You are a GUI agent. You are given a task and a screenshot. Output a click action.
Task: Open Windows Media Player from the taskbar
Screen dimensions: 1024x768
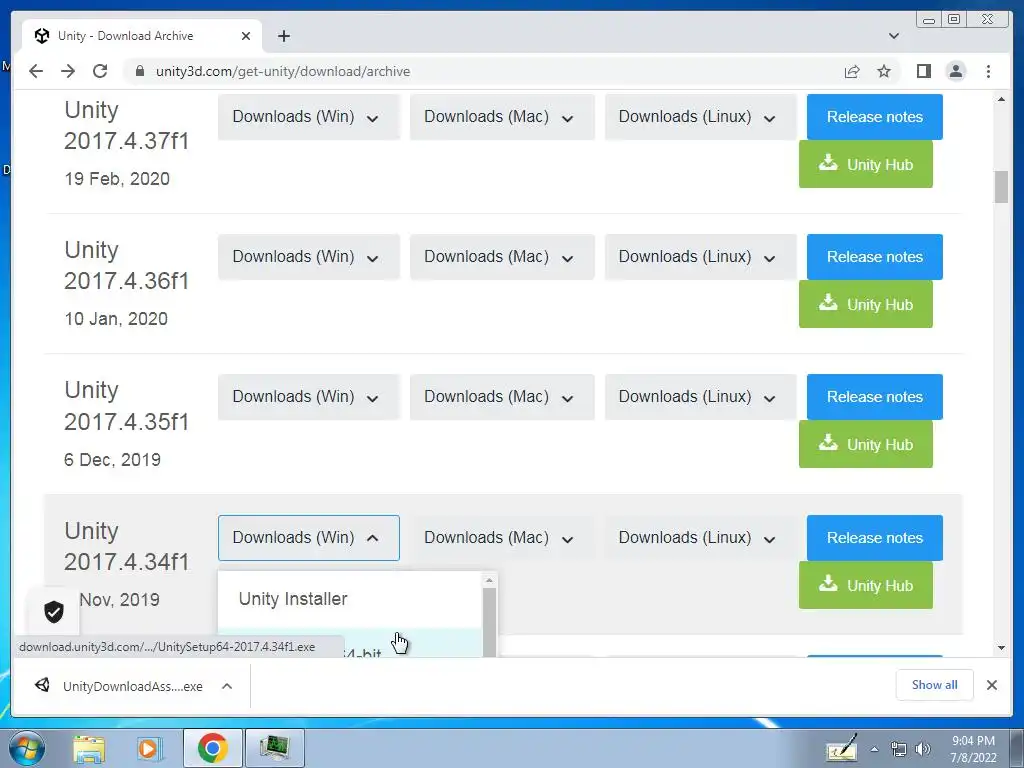(x=149, y=748)
